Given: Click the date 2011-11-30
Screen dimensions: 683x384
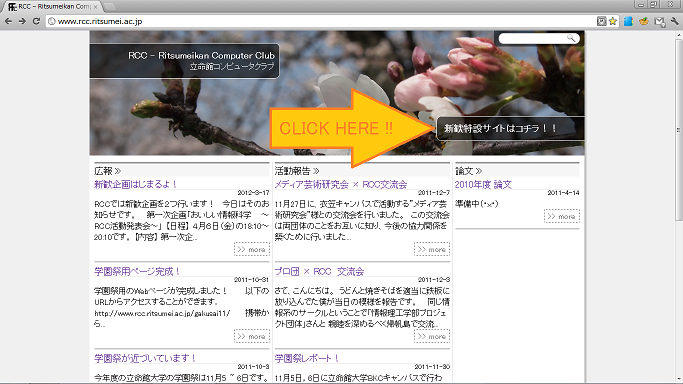Looking at the screenshot, I should pyautogui.click(x=432, y=367).
